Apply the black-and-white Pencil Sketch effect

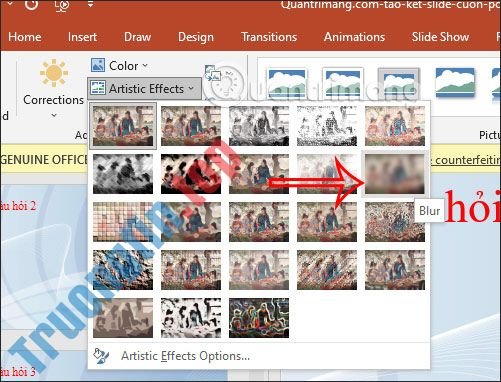pos(327,126)
